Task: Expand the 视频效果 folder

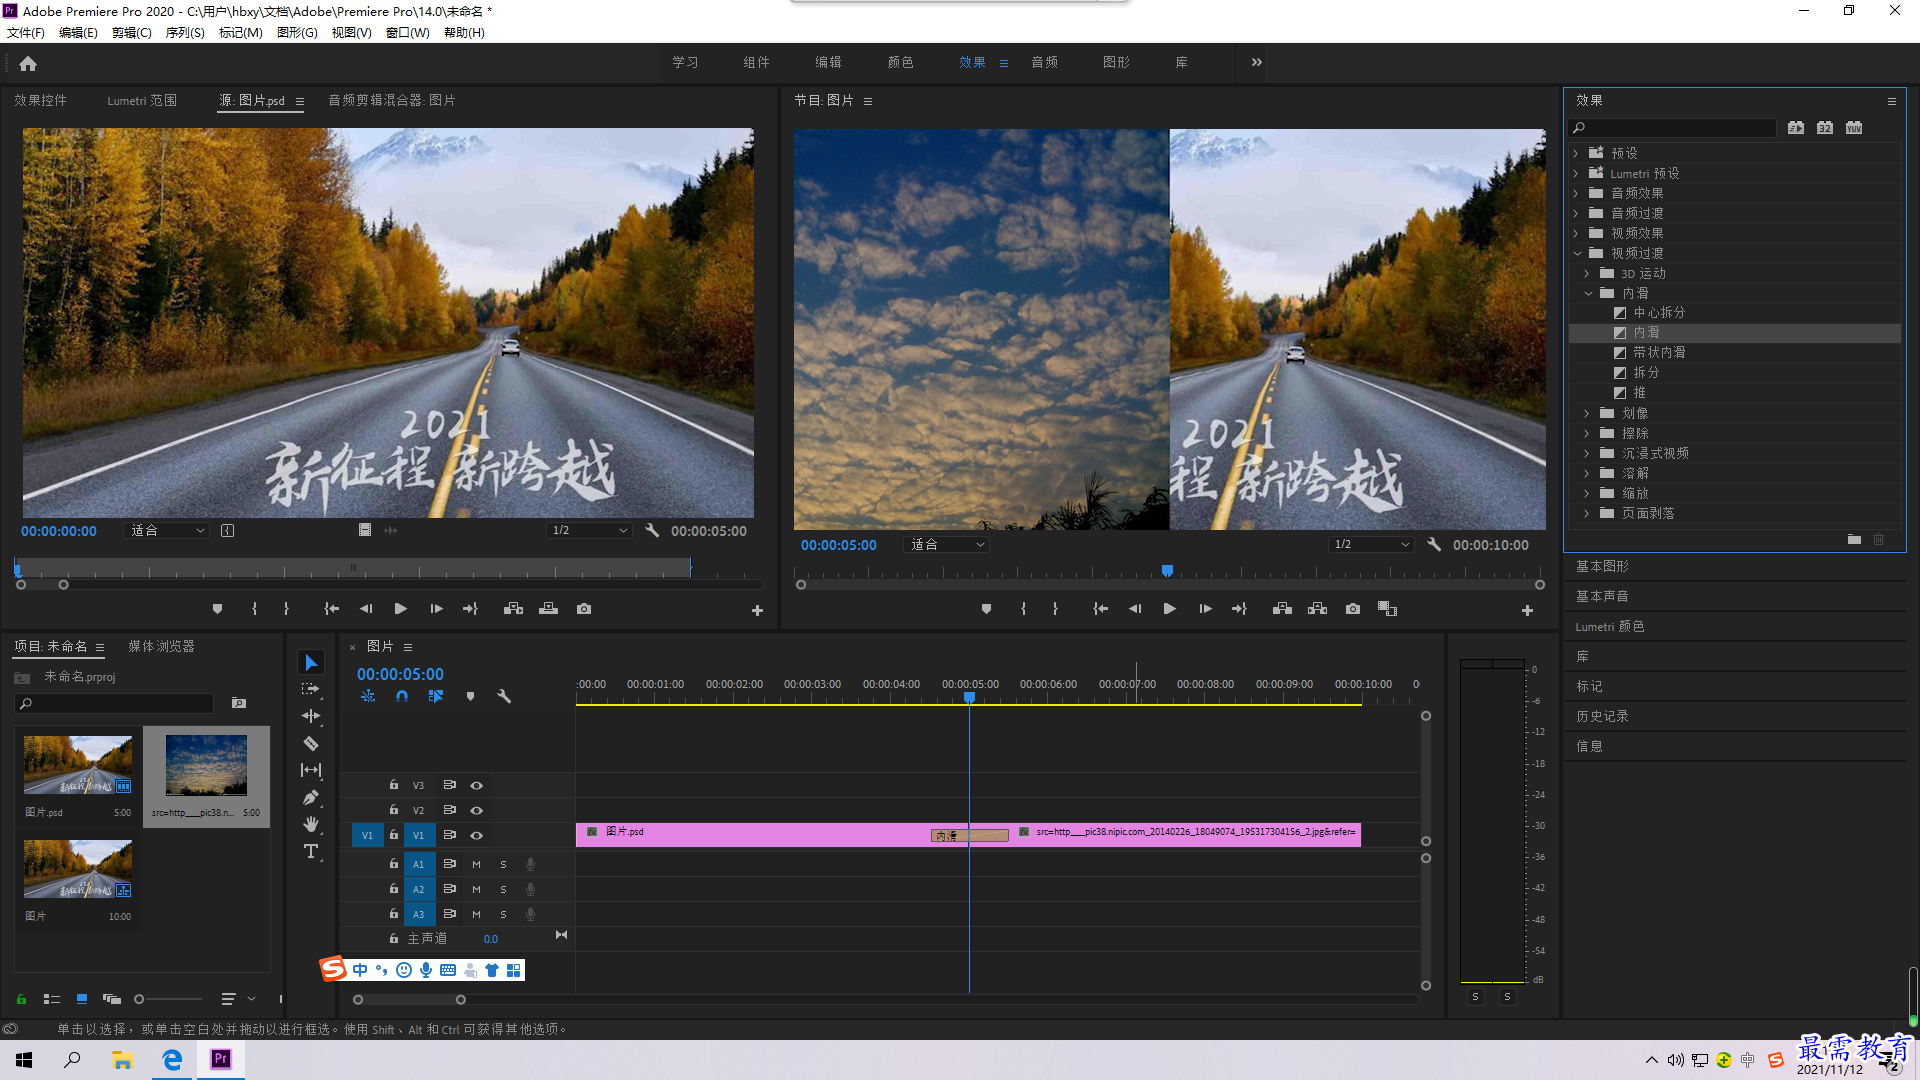Action: coord(1576,233)
